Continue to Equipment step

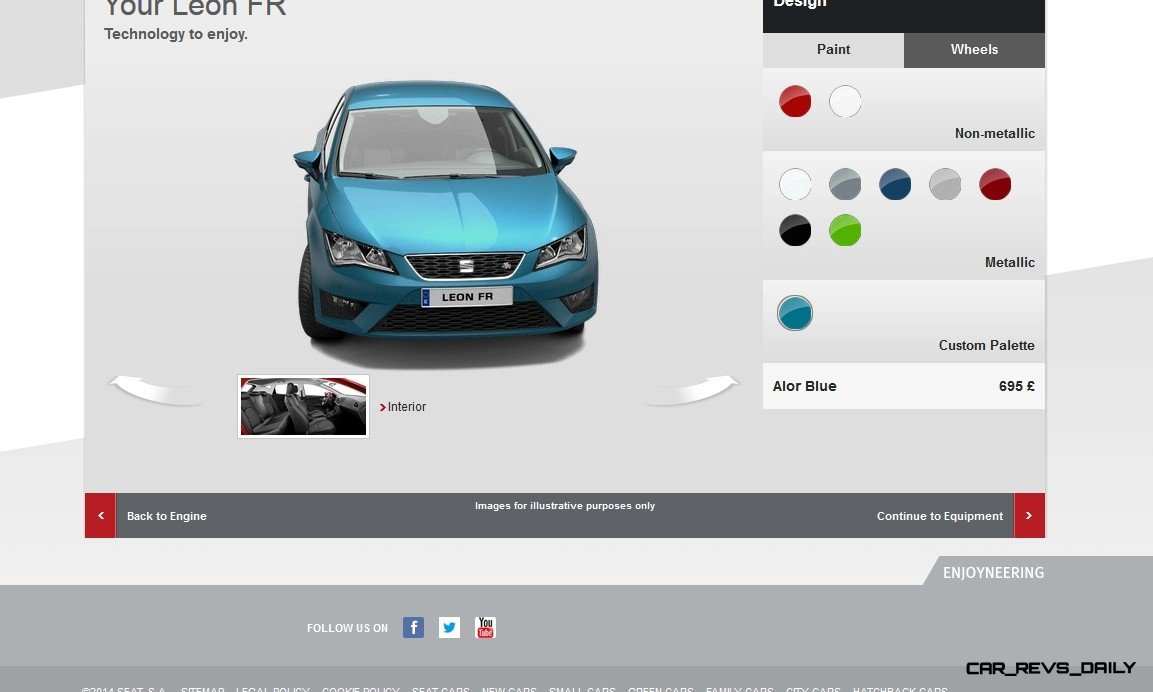940,516
